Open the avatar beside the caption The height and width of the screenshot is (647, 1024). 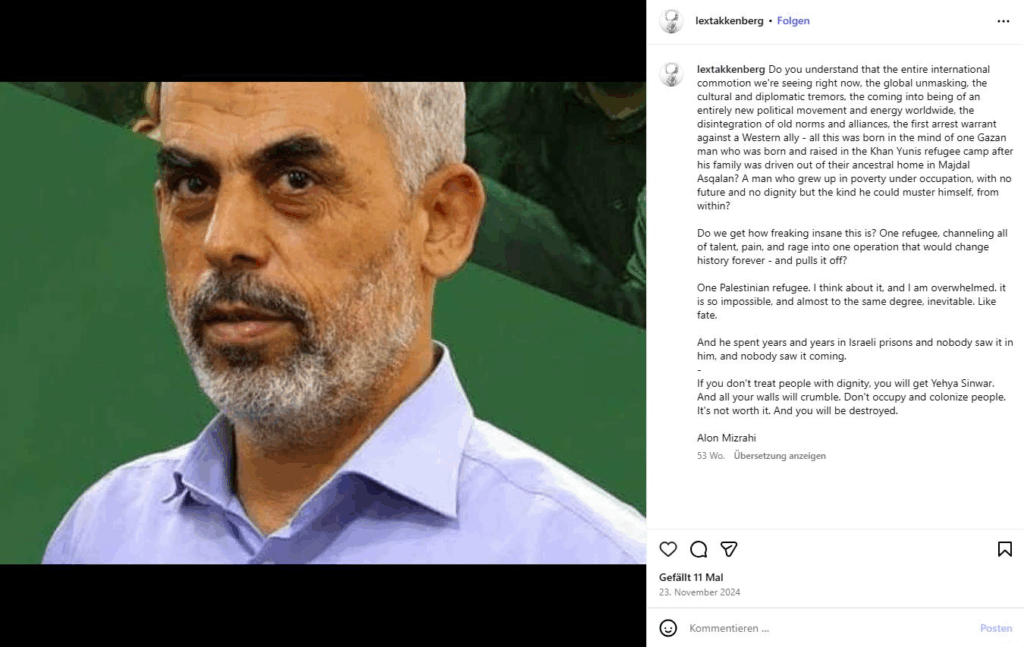(671, 74)
